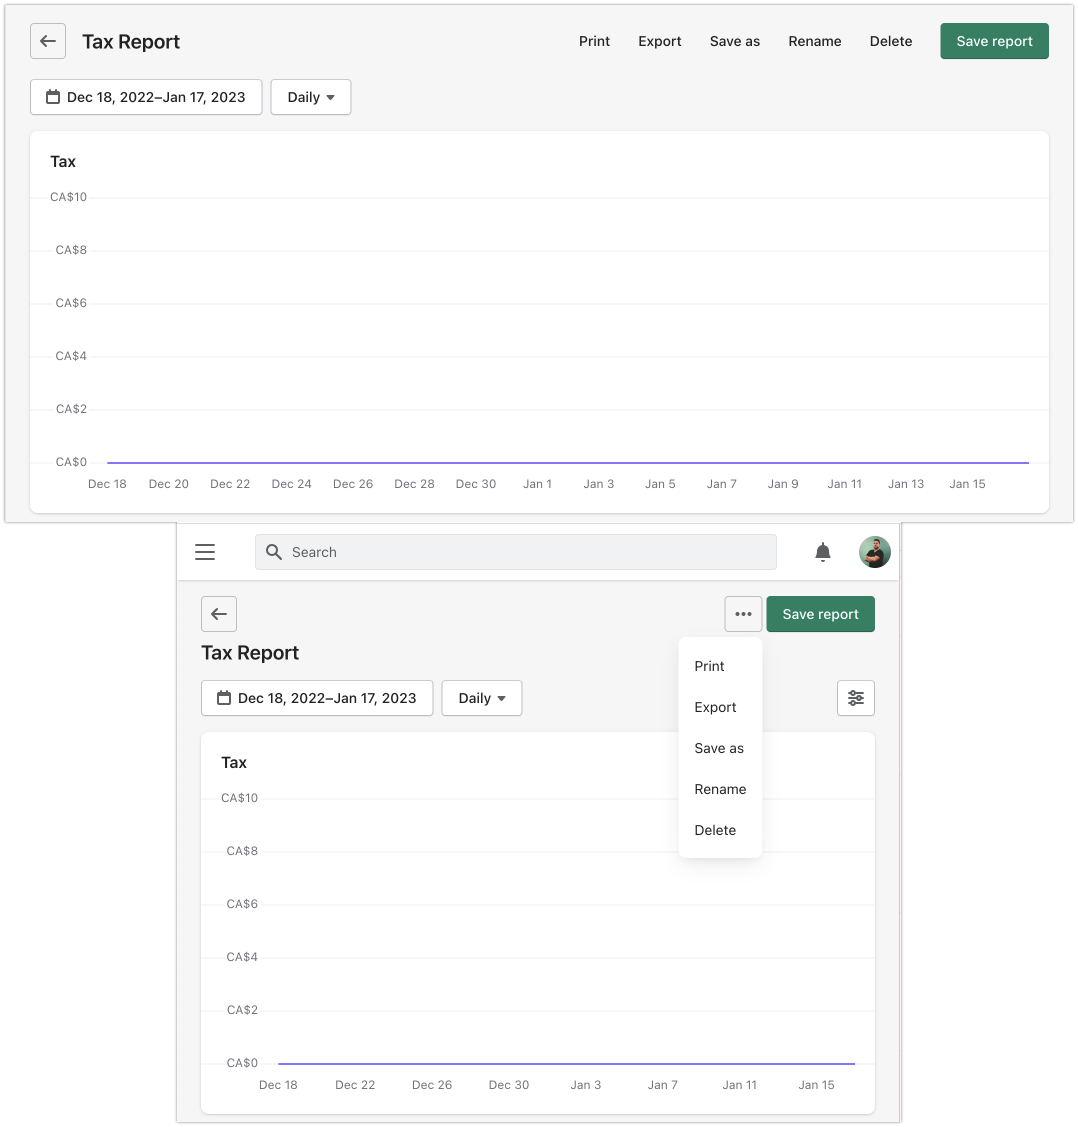The height and width of the screenshot is (1127, 1078).
Task: Open the filter sliders icon button
Action: click(x=856, y=698)
